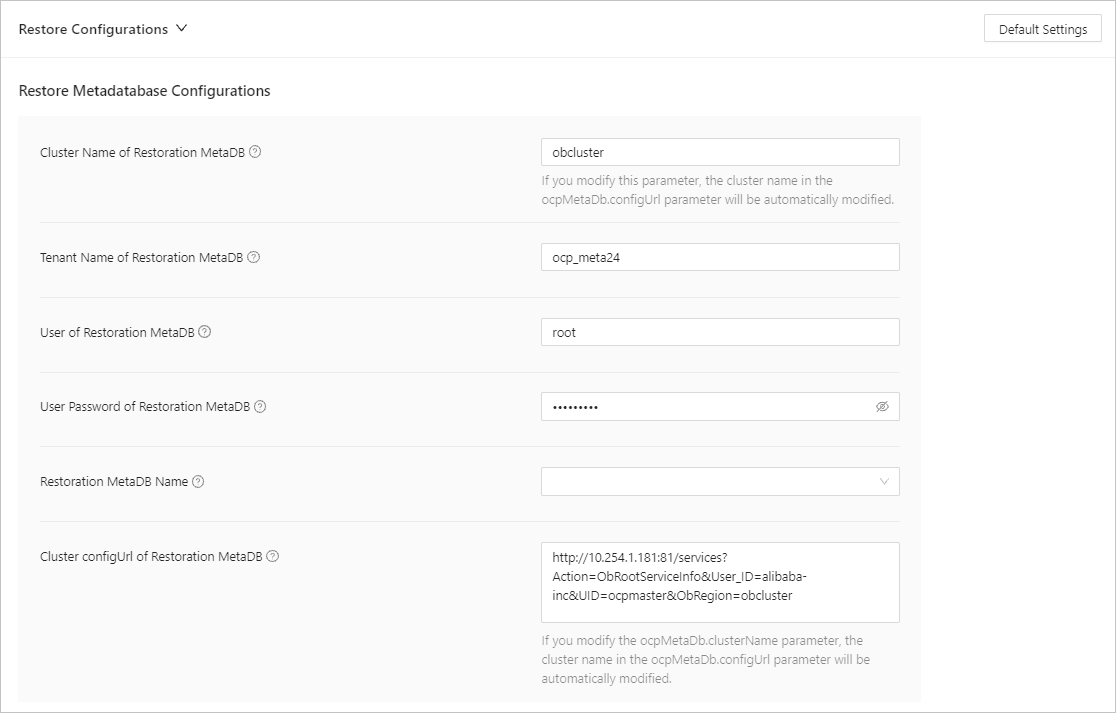Click help icon beside User of Restoration MetaDB

(205, 332)
